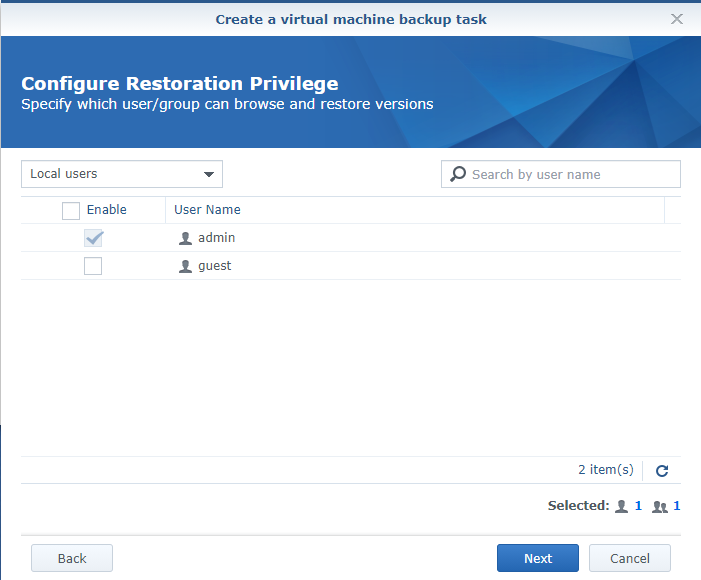
Task: Click the admin user avatar icon
Action: pos(185,238)
